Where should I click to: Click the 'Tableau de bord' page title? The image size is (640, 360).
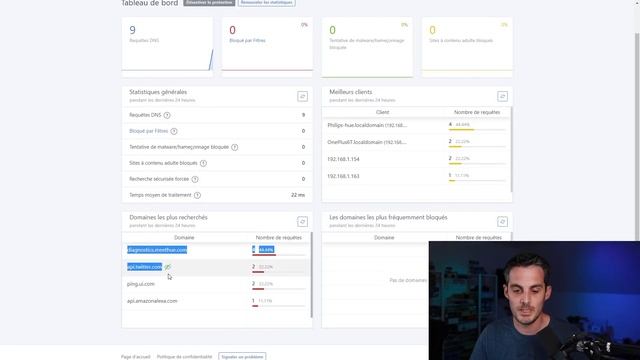pyautogui.click(x=149, y=3)
